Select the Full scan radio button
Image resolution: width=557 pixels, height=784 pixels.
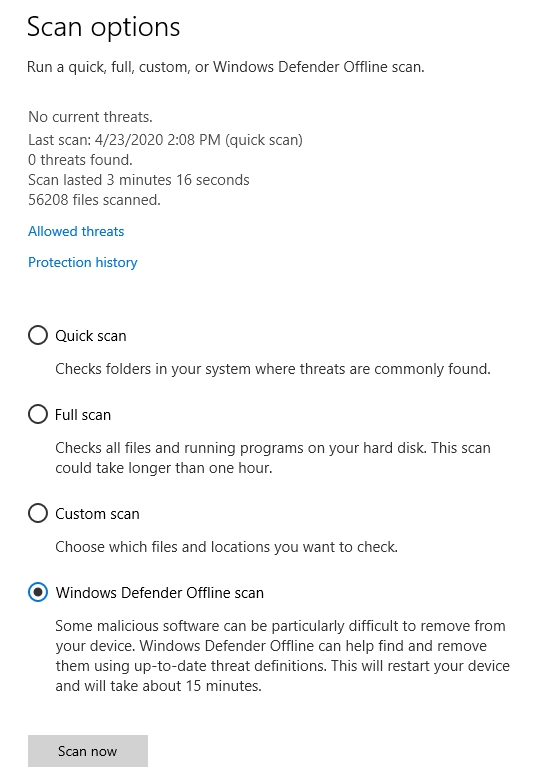(x=38, y=414)
